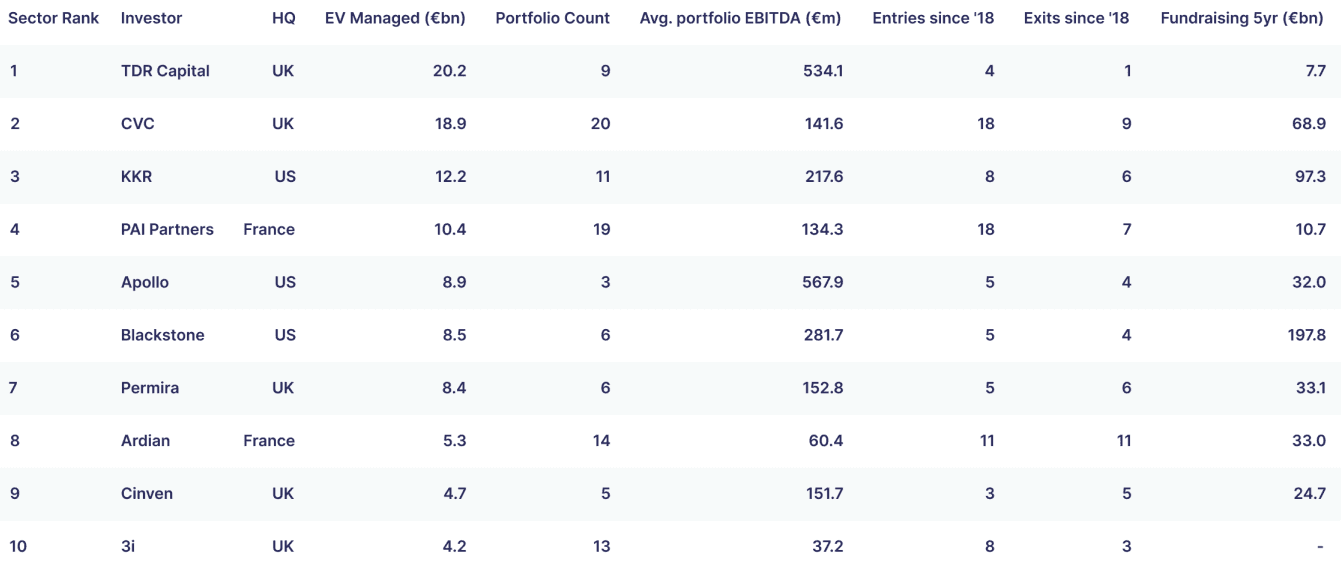Sort by EV Managed (€bn) header
Screen dimensions: 1344x568
coord(396,18)
